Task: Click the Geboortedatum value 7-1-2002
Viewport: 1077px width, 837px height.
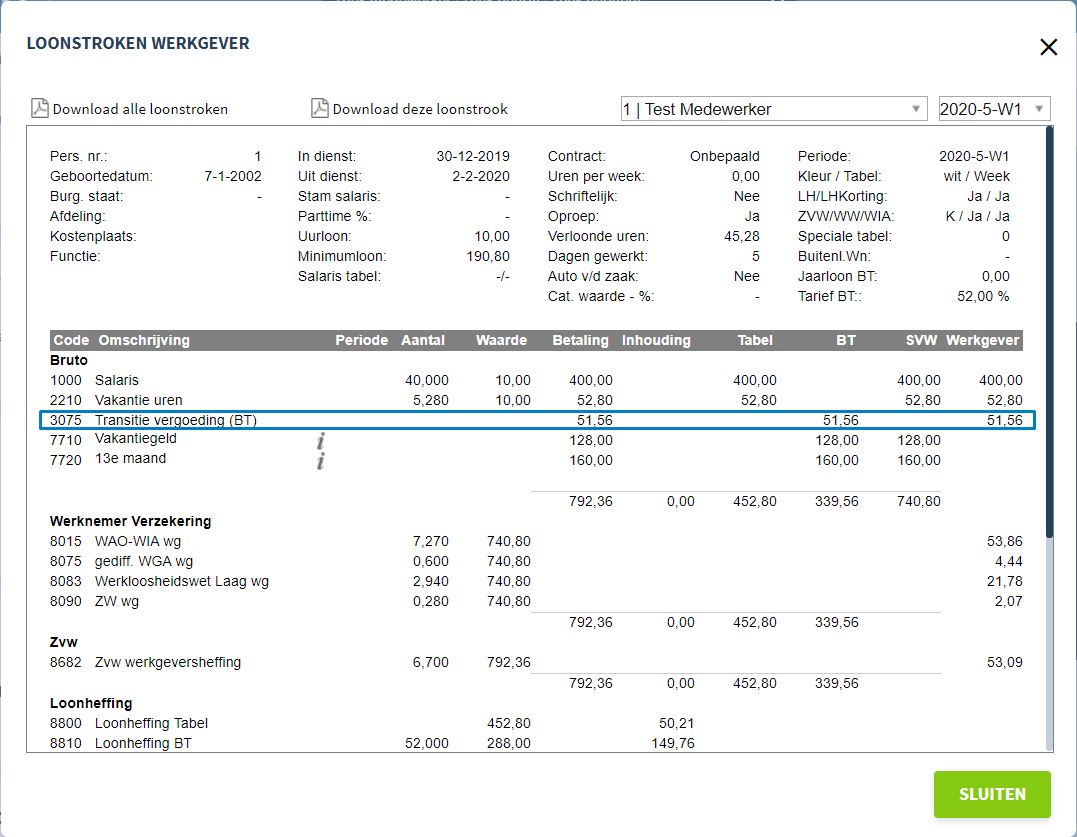Action: (x=233, y=176)
